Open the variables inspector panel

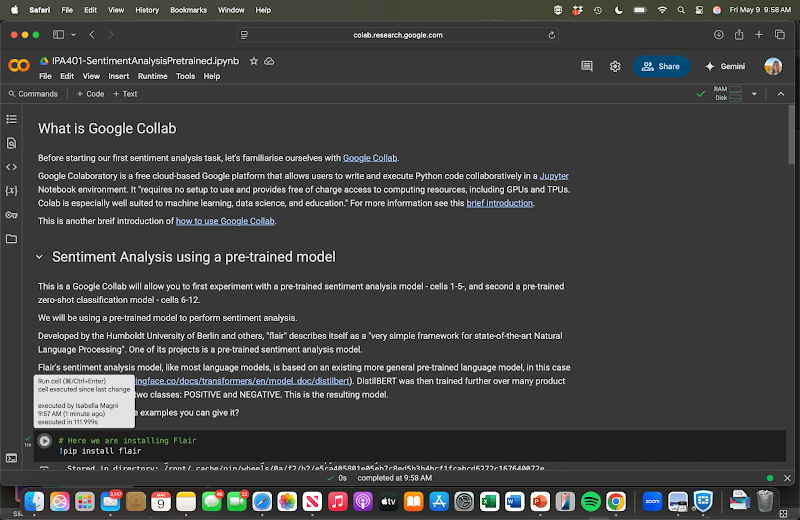11,191
